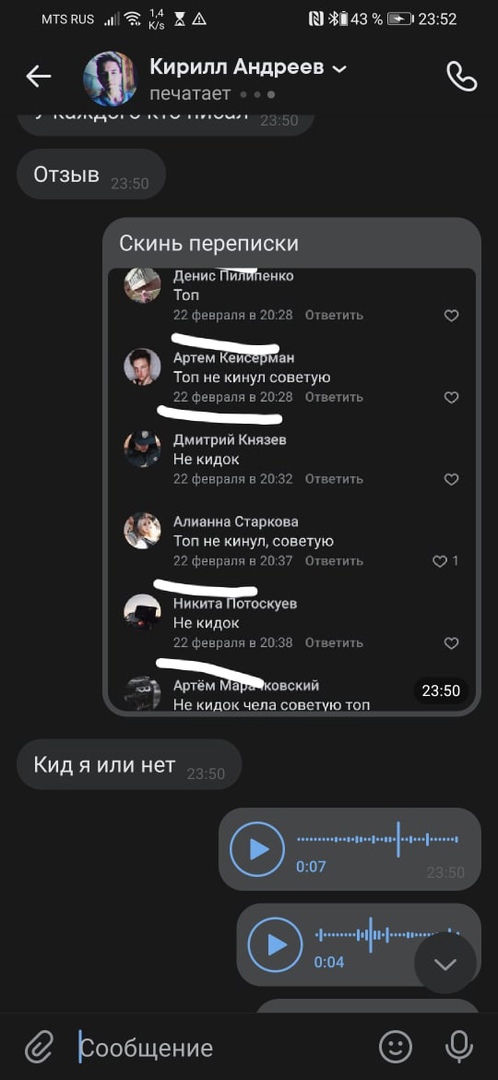Like Дмитрий Князев's comment heart
This screenshot has height=1080, width=498.
pos(451,479)
